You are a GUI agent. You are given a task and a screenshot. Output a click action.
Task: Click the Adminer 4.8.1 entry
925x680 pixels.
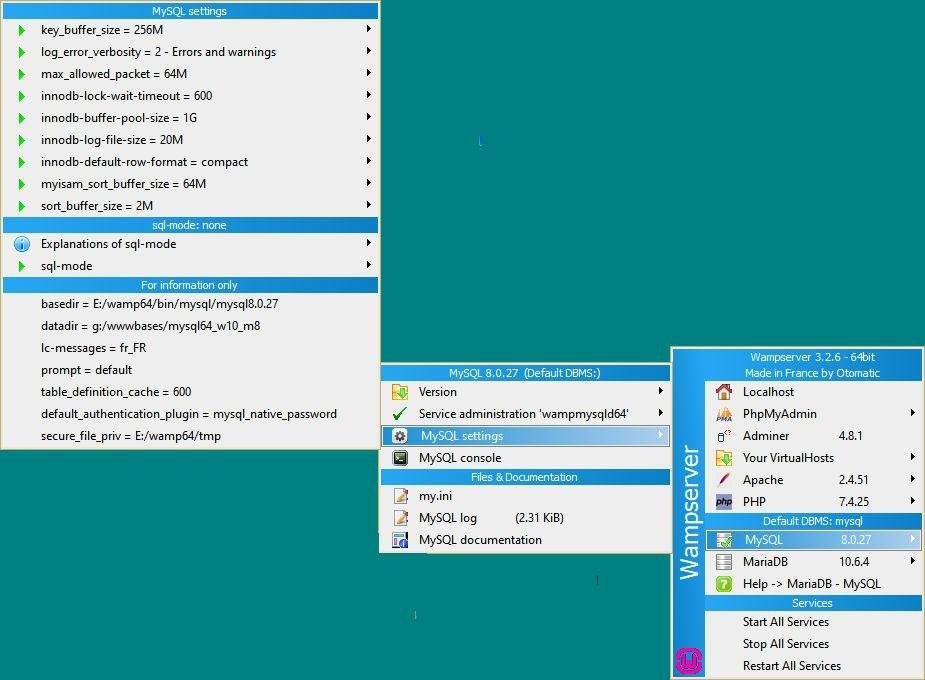coord(814,436)
